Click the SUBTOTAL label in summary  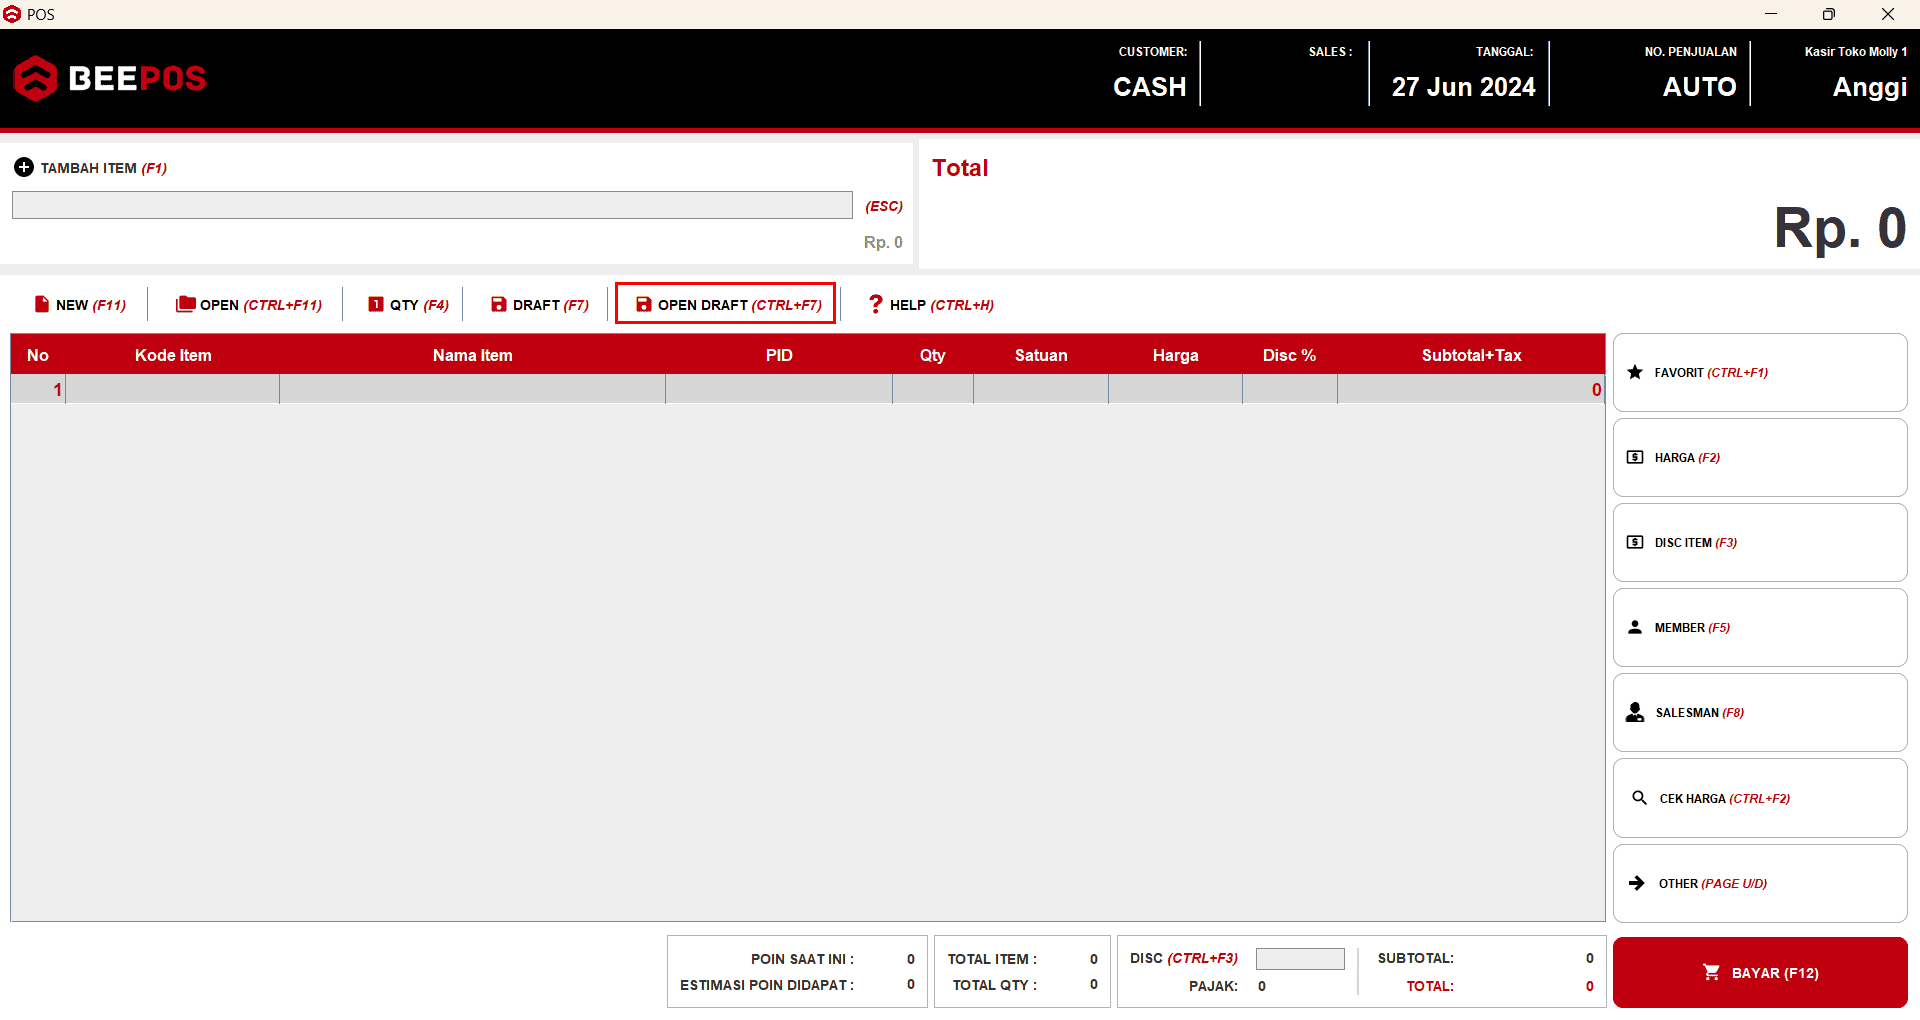point(1416,958)
